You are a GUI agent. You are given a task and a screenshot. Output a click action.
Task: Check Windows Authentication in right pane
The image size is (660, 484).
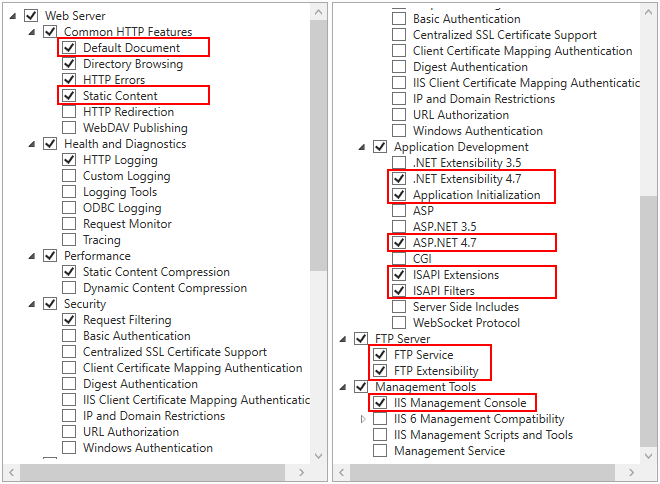coord(399,131)
